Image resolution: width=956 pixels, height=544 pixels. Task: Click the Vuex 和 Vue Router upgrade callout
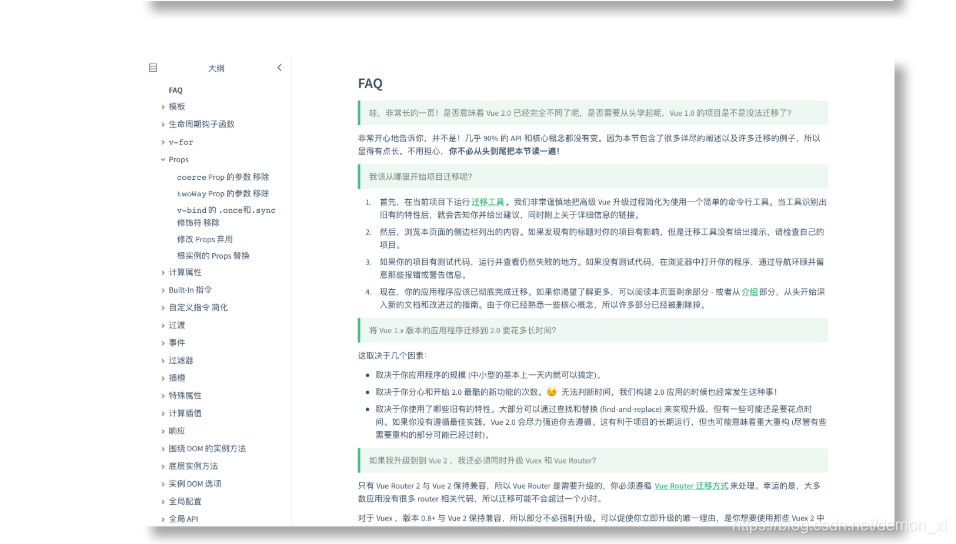pyautogui.click(x=593, y=460)
